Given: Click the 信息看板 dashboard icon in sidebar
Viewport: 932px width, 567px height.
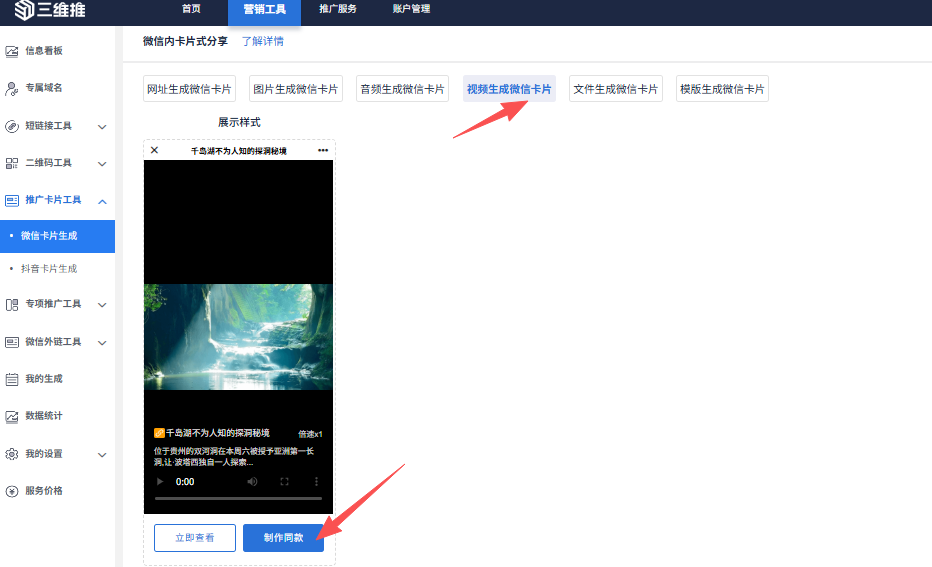Looking at the screenshot, I should 12,51.
